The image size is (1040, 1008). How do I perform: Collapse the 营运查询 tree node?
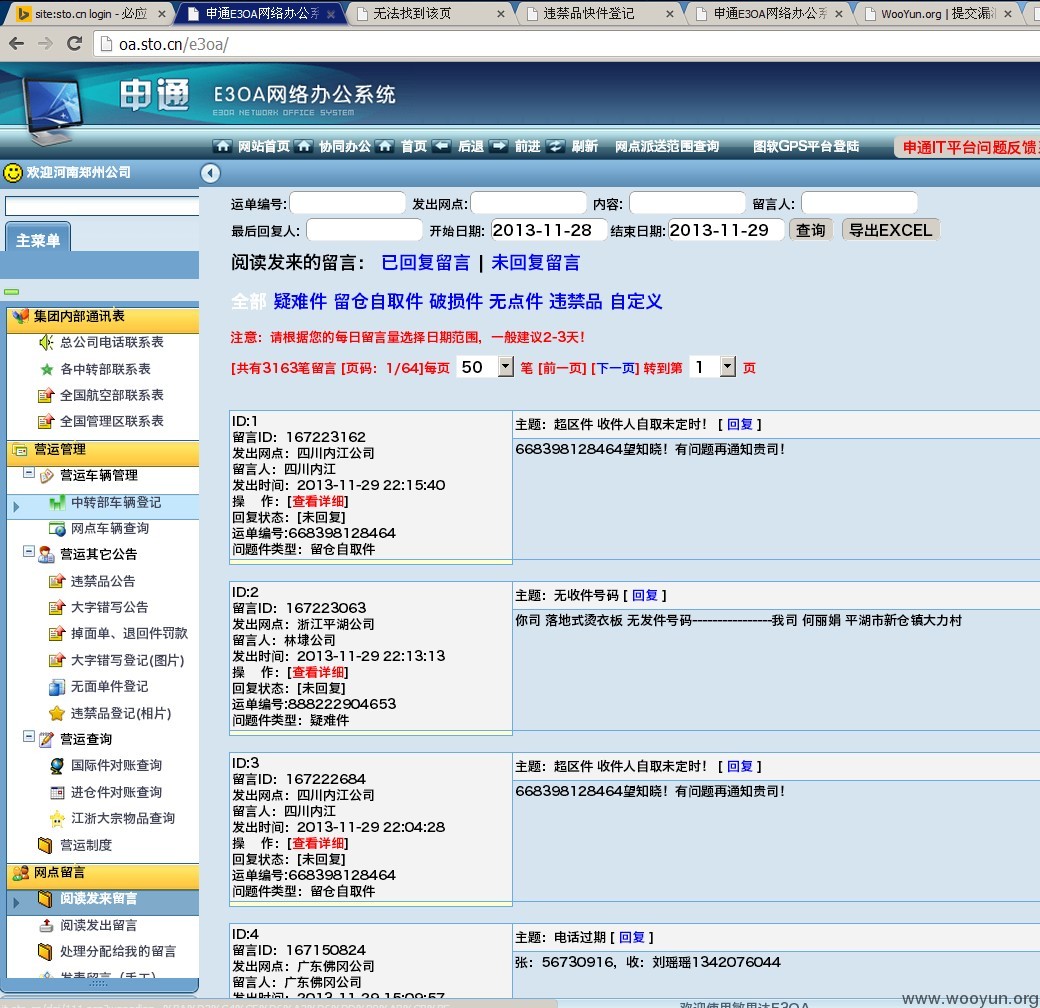click(x=29, y=736)
